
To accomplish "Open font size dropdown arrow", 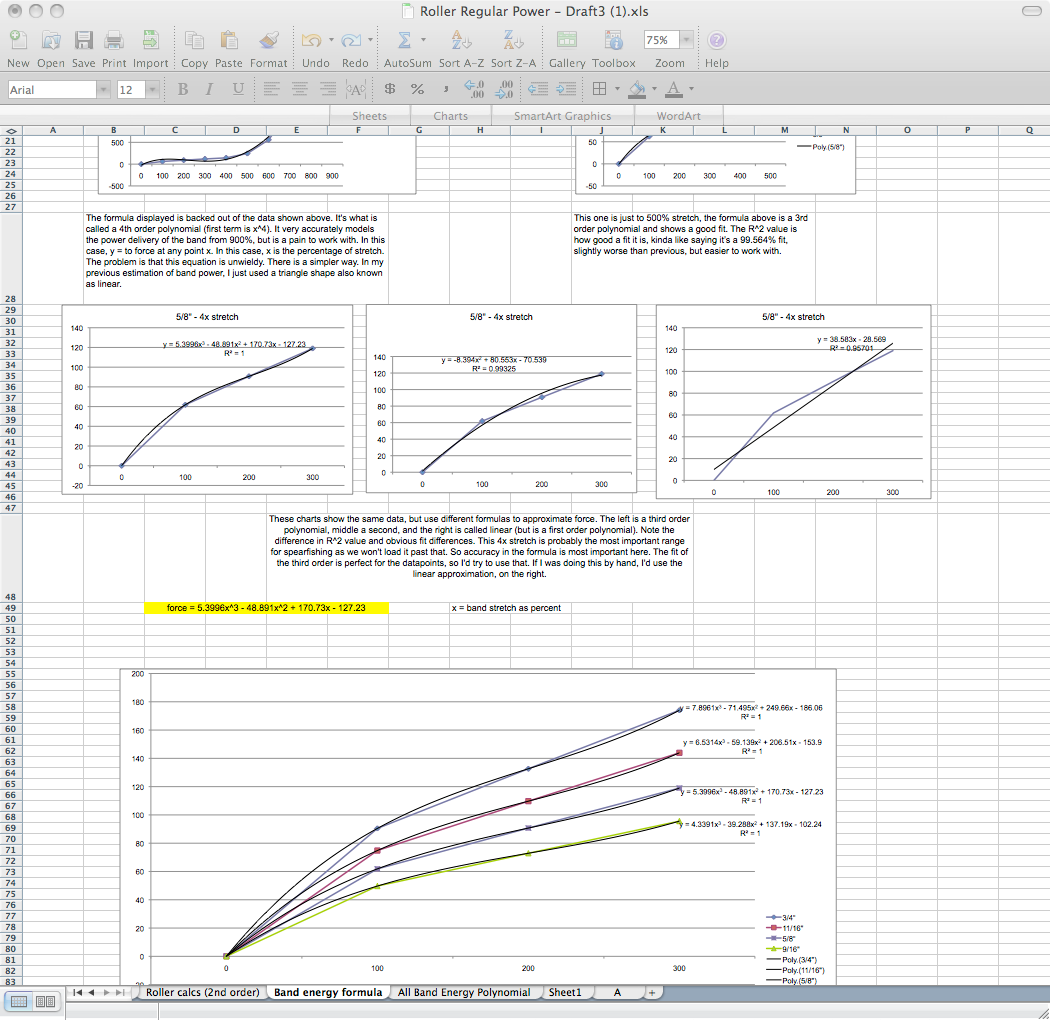I will point(153,90).
